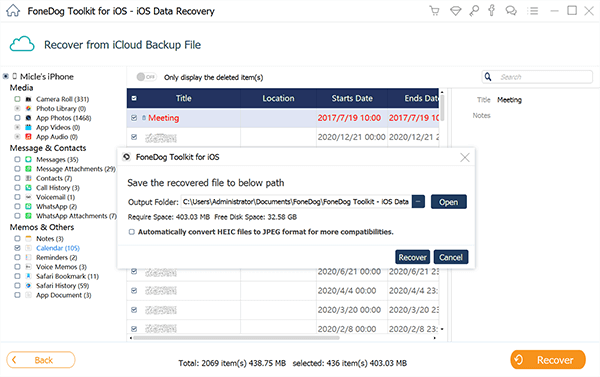Open the shopping cart icon
600x377 pixels.
pos(434,11)
